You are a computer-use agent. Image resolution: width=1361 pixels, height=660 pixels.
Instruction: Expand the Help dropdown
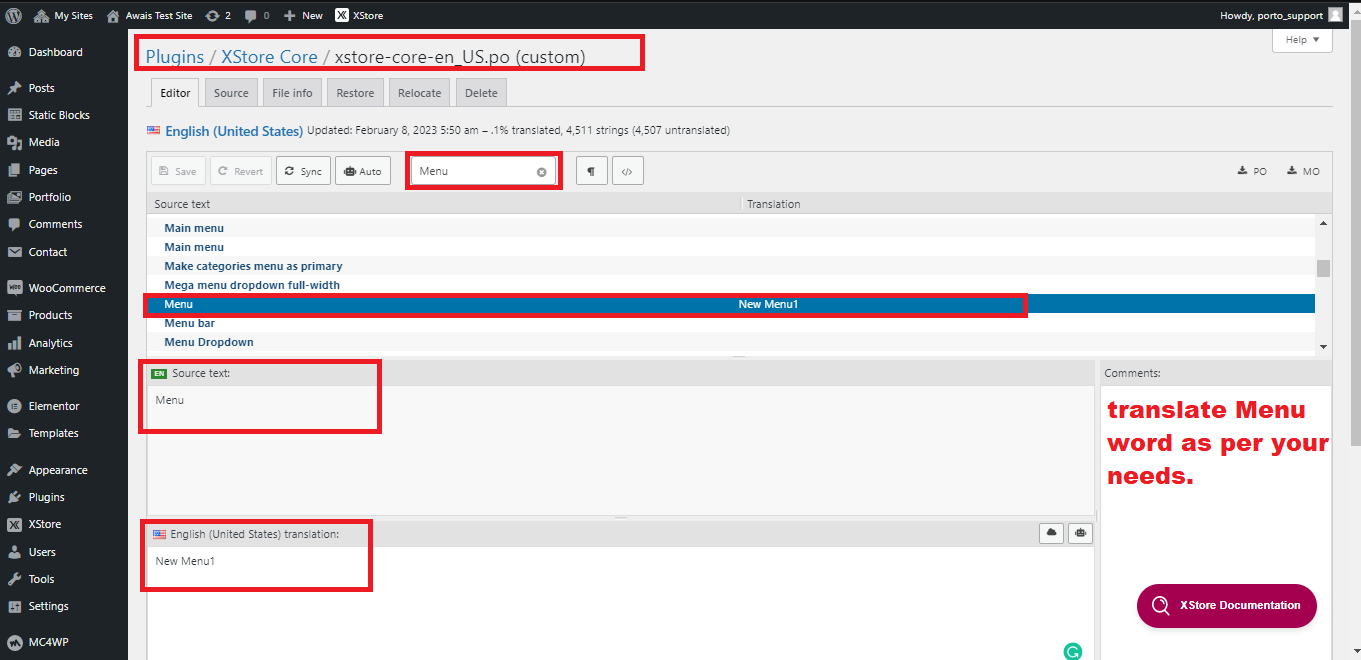coord(1302,40)
